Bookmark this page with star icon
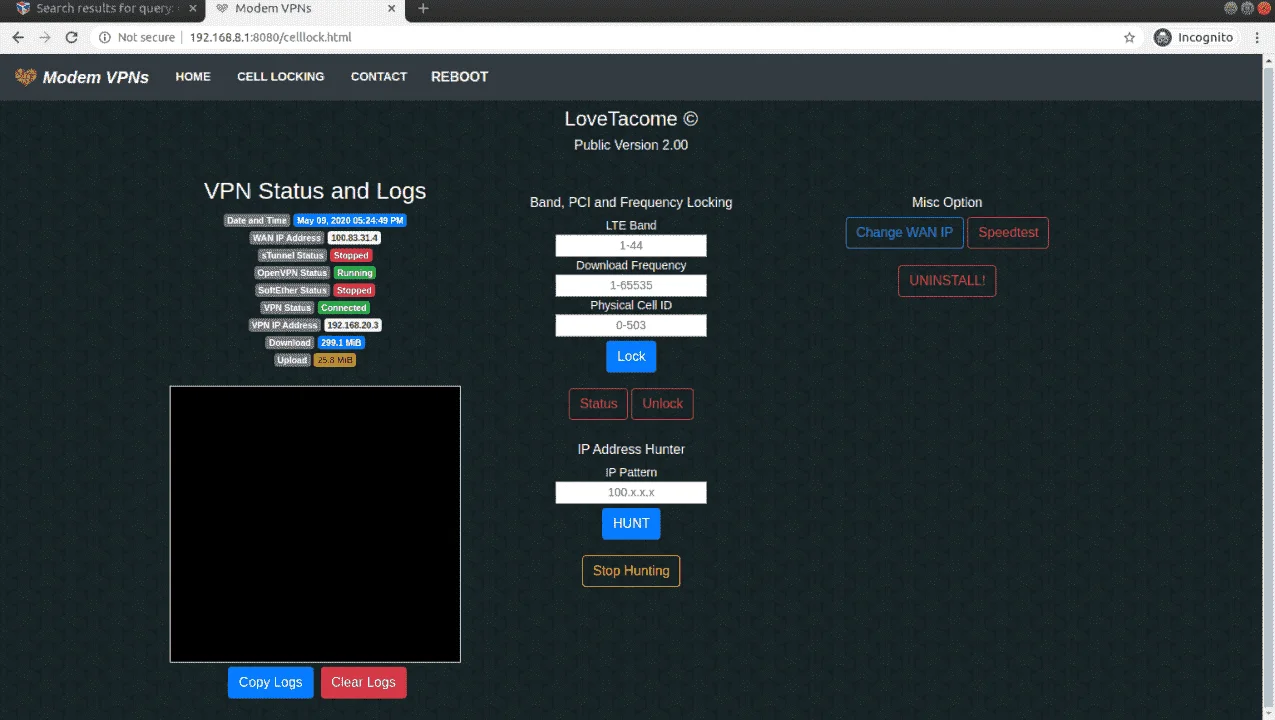The image size is (1275, 720). pyautogui.click(x=1129, y=37)
